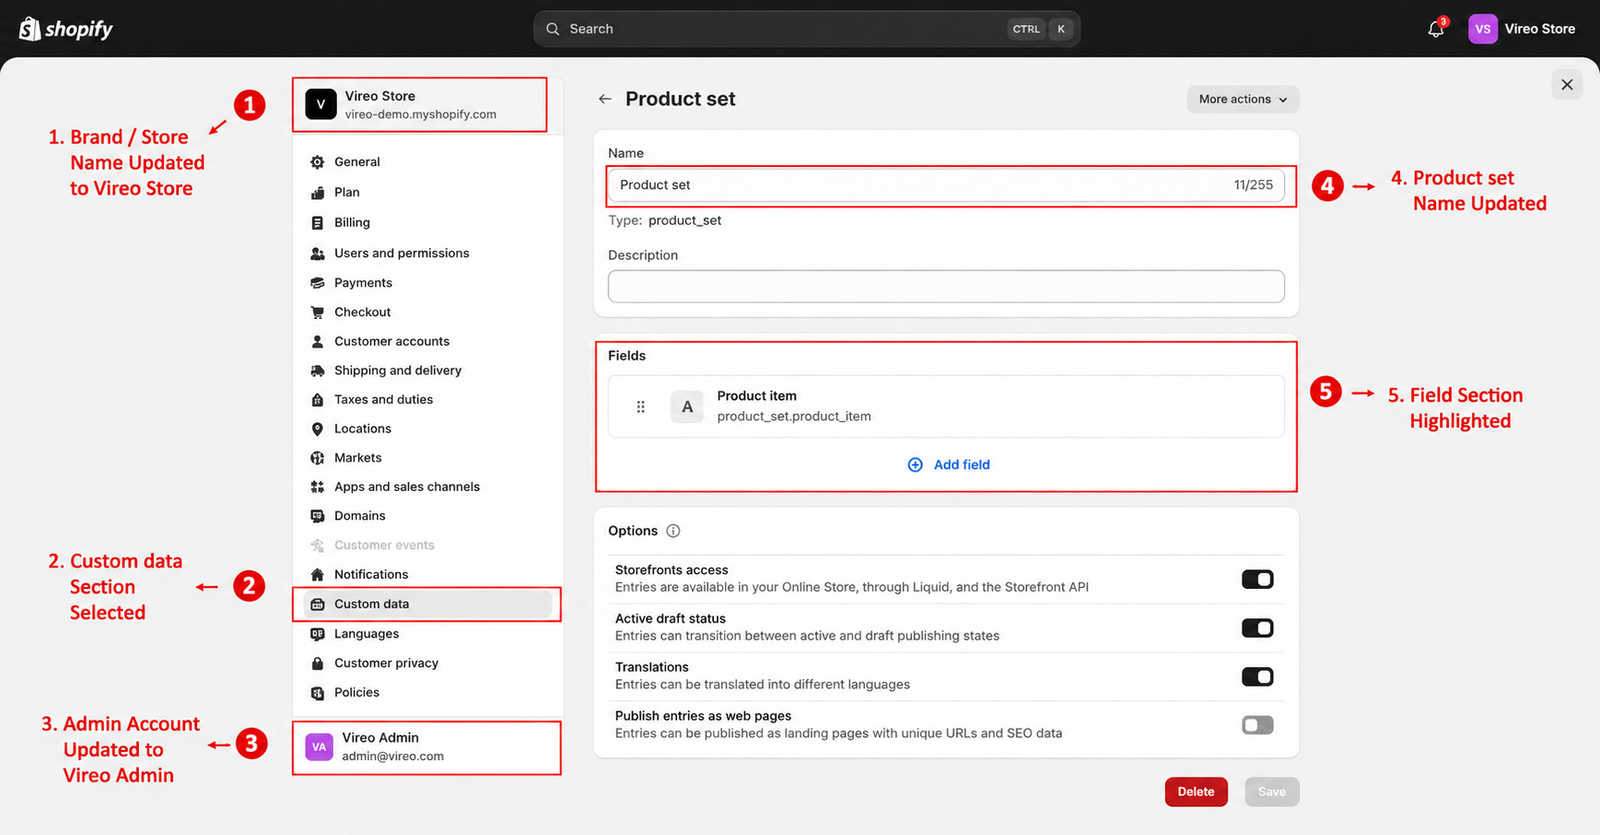Toggle the Translations switch
1600x835 pixels.
[x=1257, y=677]
